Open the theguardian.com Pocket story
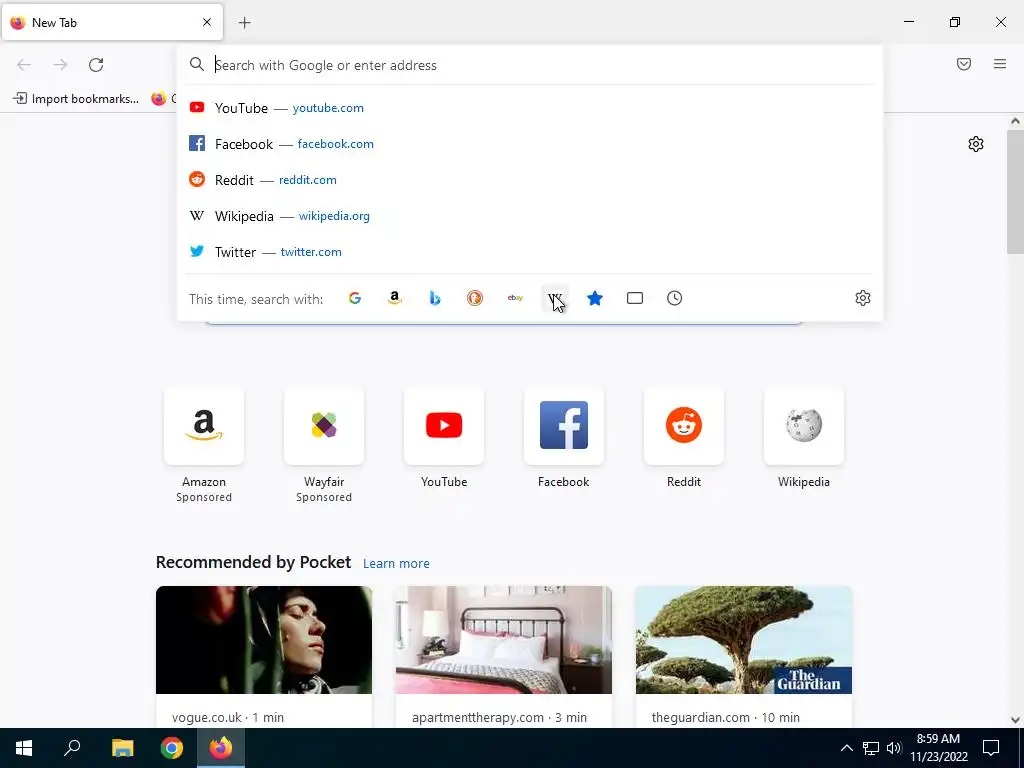This screenshot has height=768, width=1024. tap(744, 656)
